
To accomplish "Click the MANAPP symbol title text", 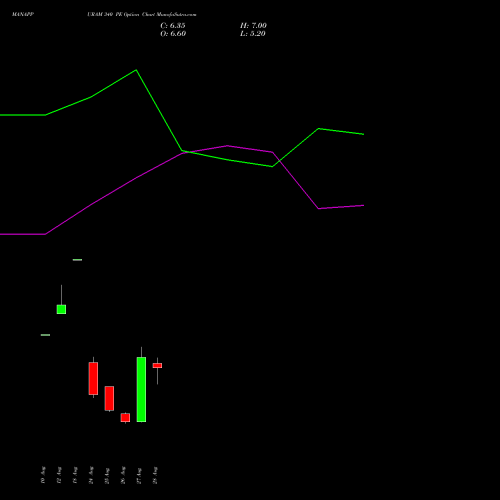I will click(23, 14).
